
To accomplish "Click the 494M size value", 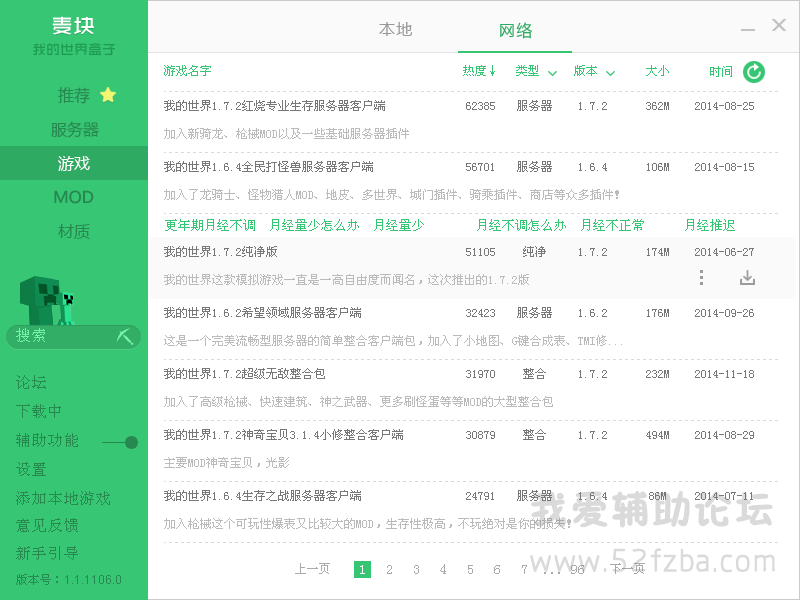I will pyautogui.click(x=657, y=435).
